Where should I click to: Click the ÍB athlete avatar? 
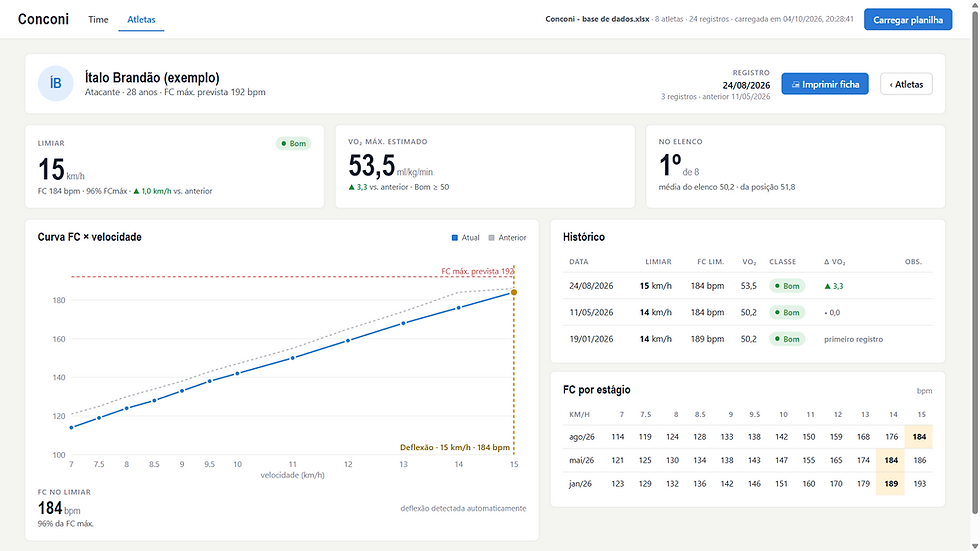pyautogui.click(x=56, y=83)
